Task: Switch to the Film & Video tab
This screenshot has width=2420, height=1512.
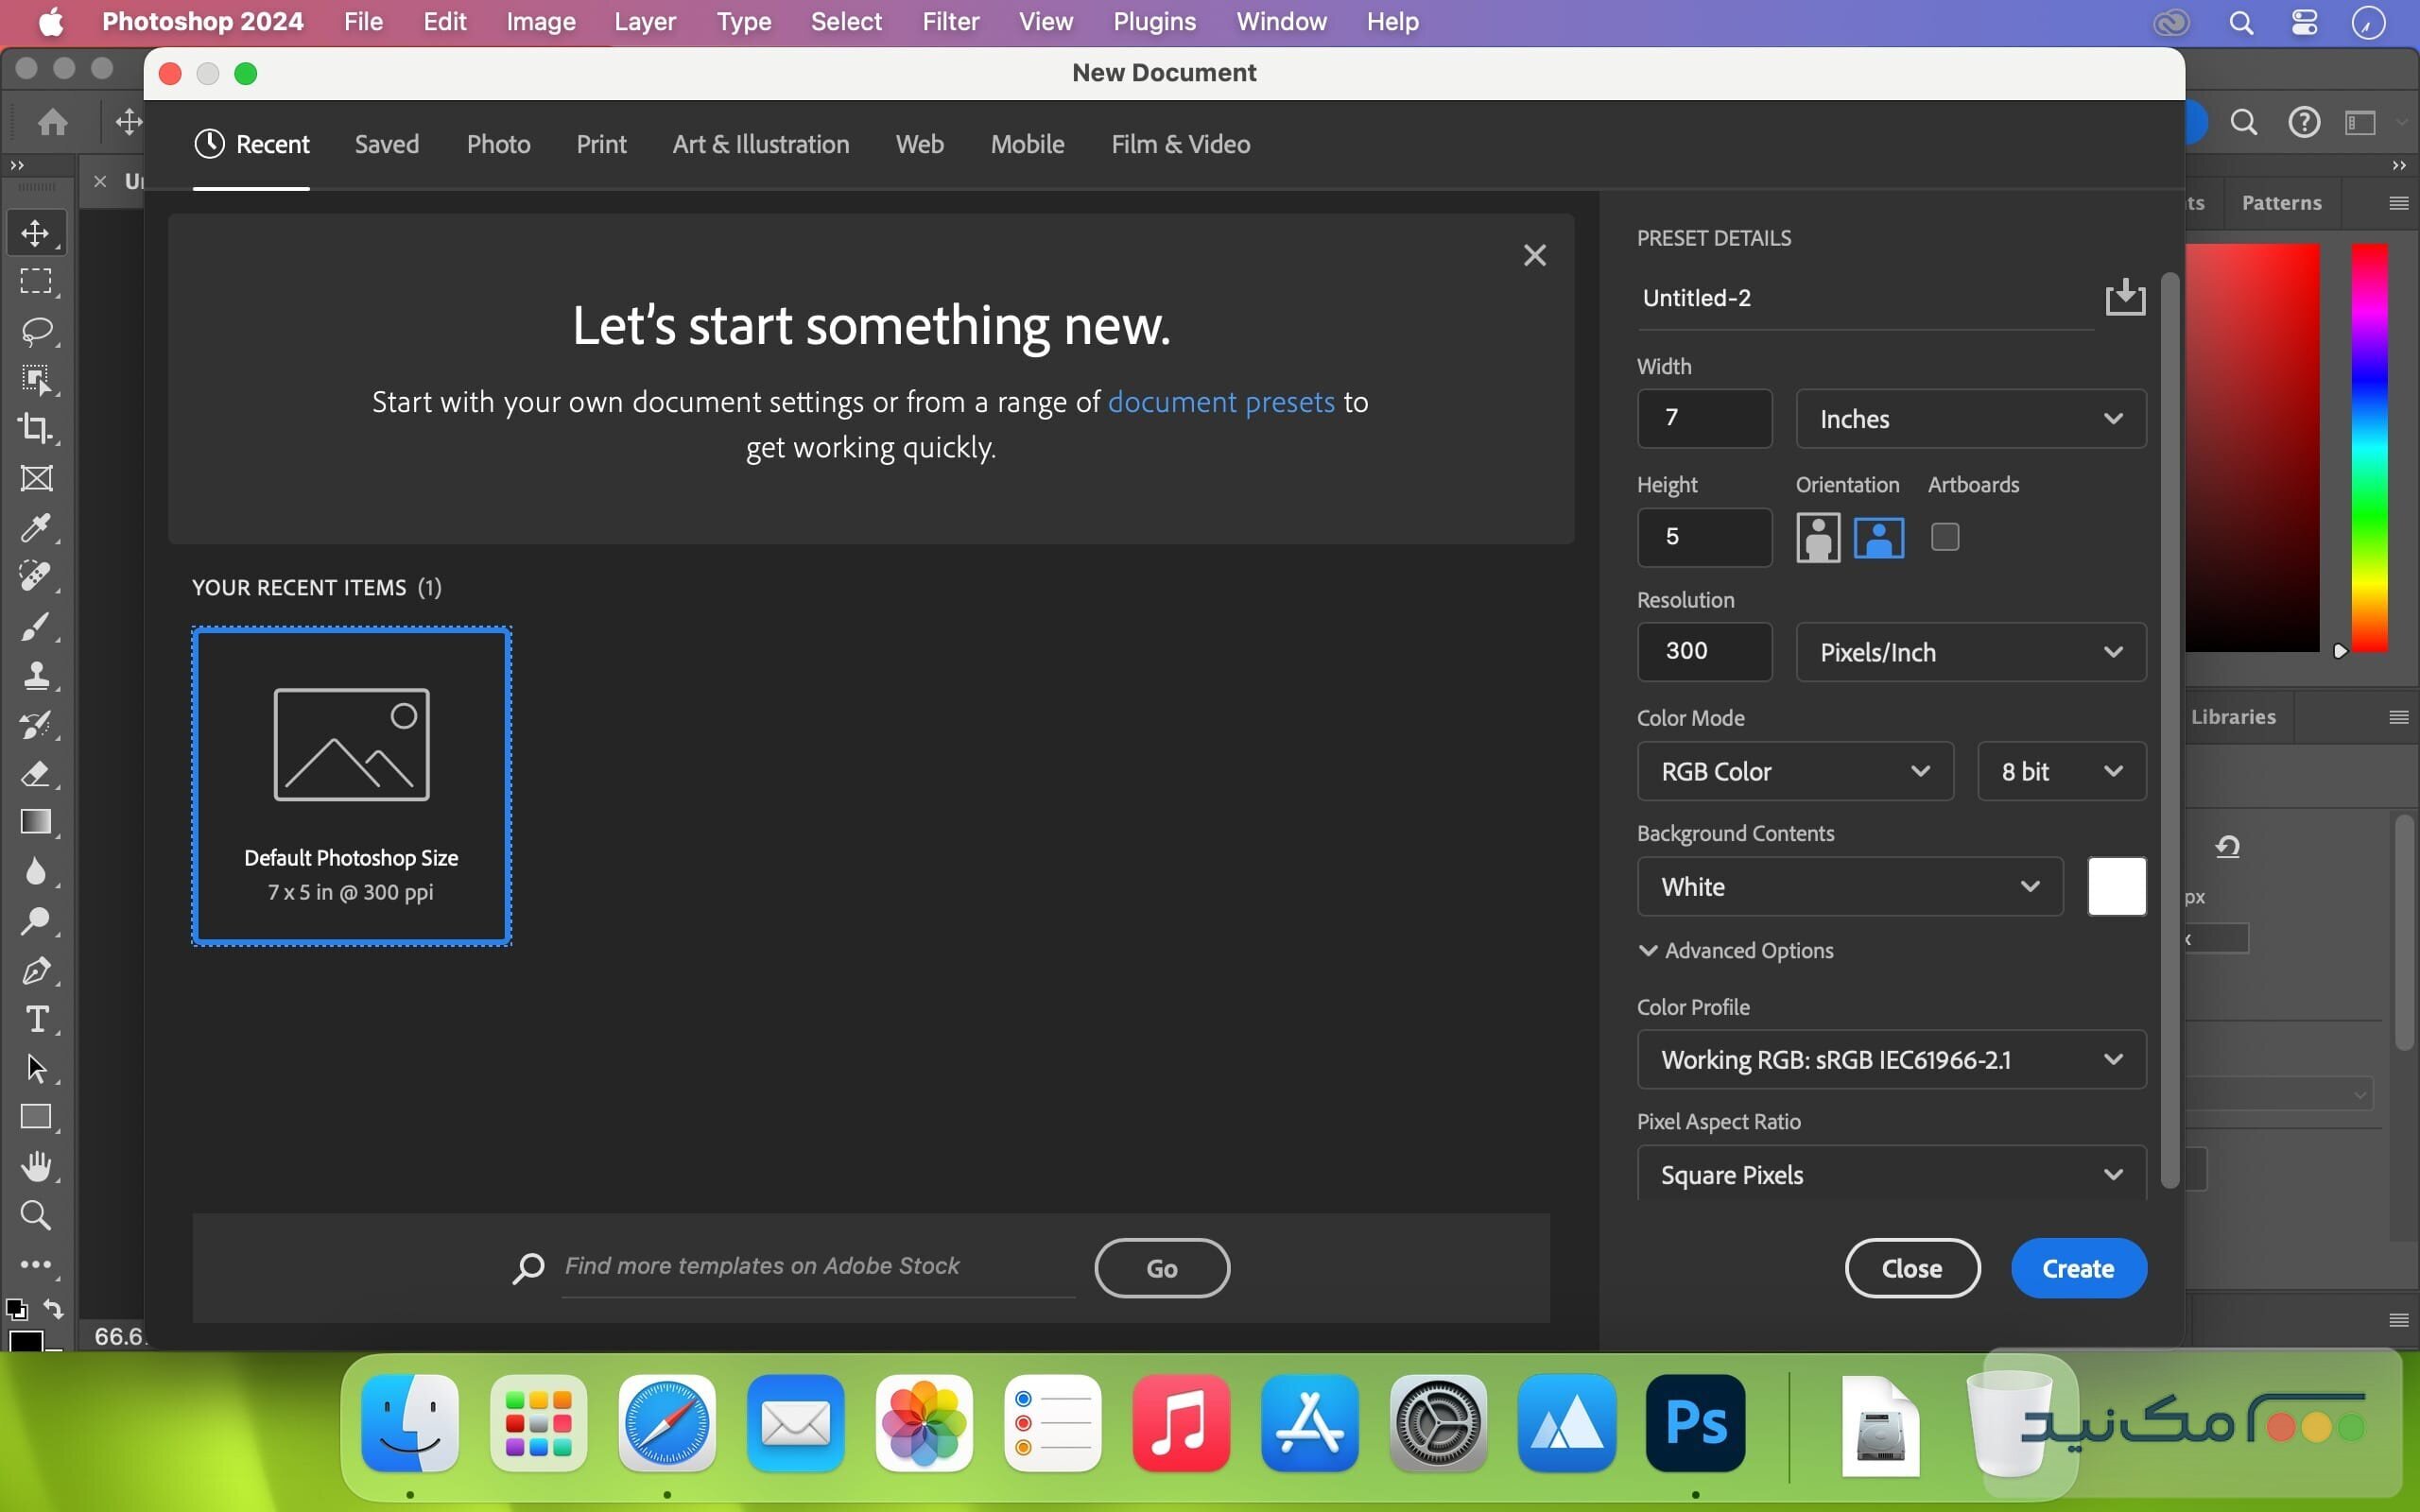Action: pos(1178,144)
